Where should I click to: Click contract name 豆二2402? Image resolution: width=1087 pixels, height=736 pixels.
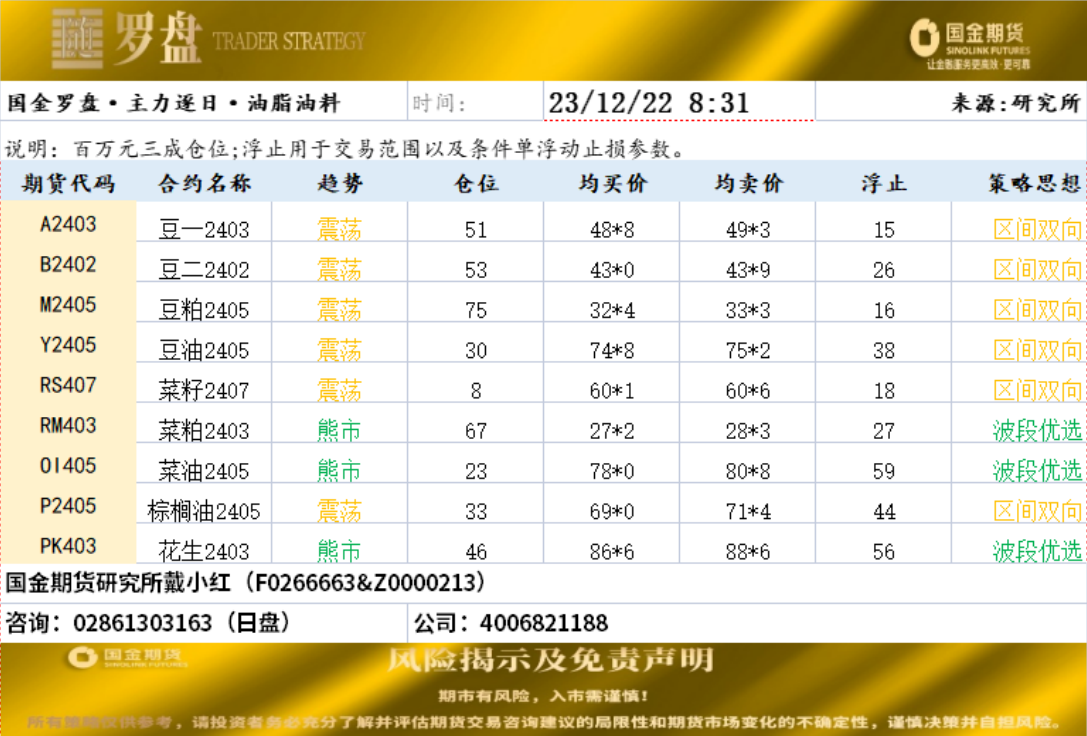coord(204,270)
